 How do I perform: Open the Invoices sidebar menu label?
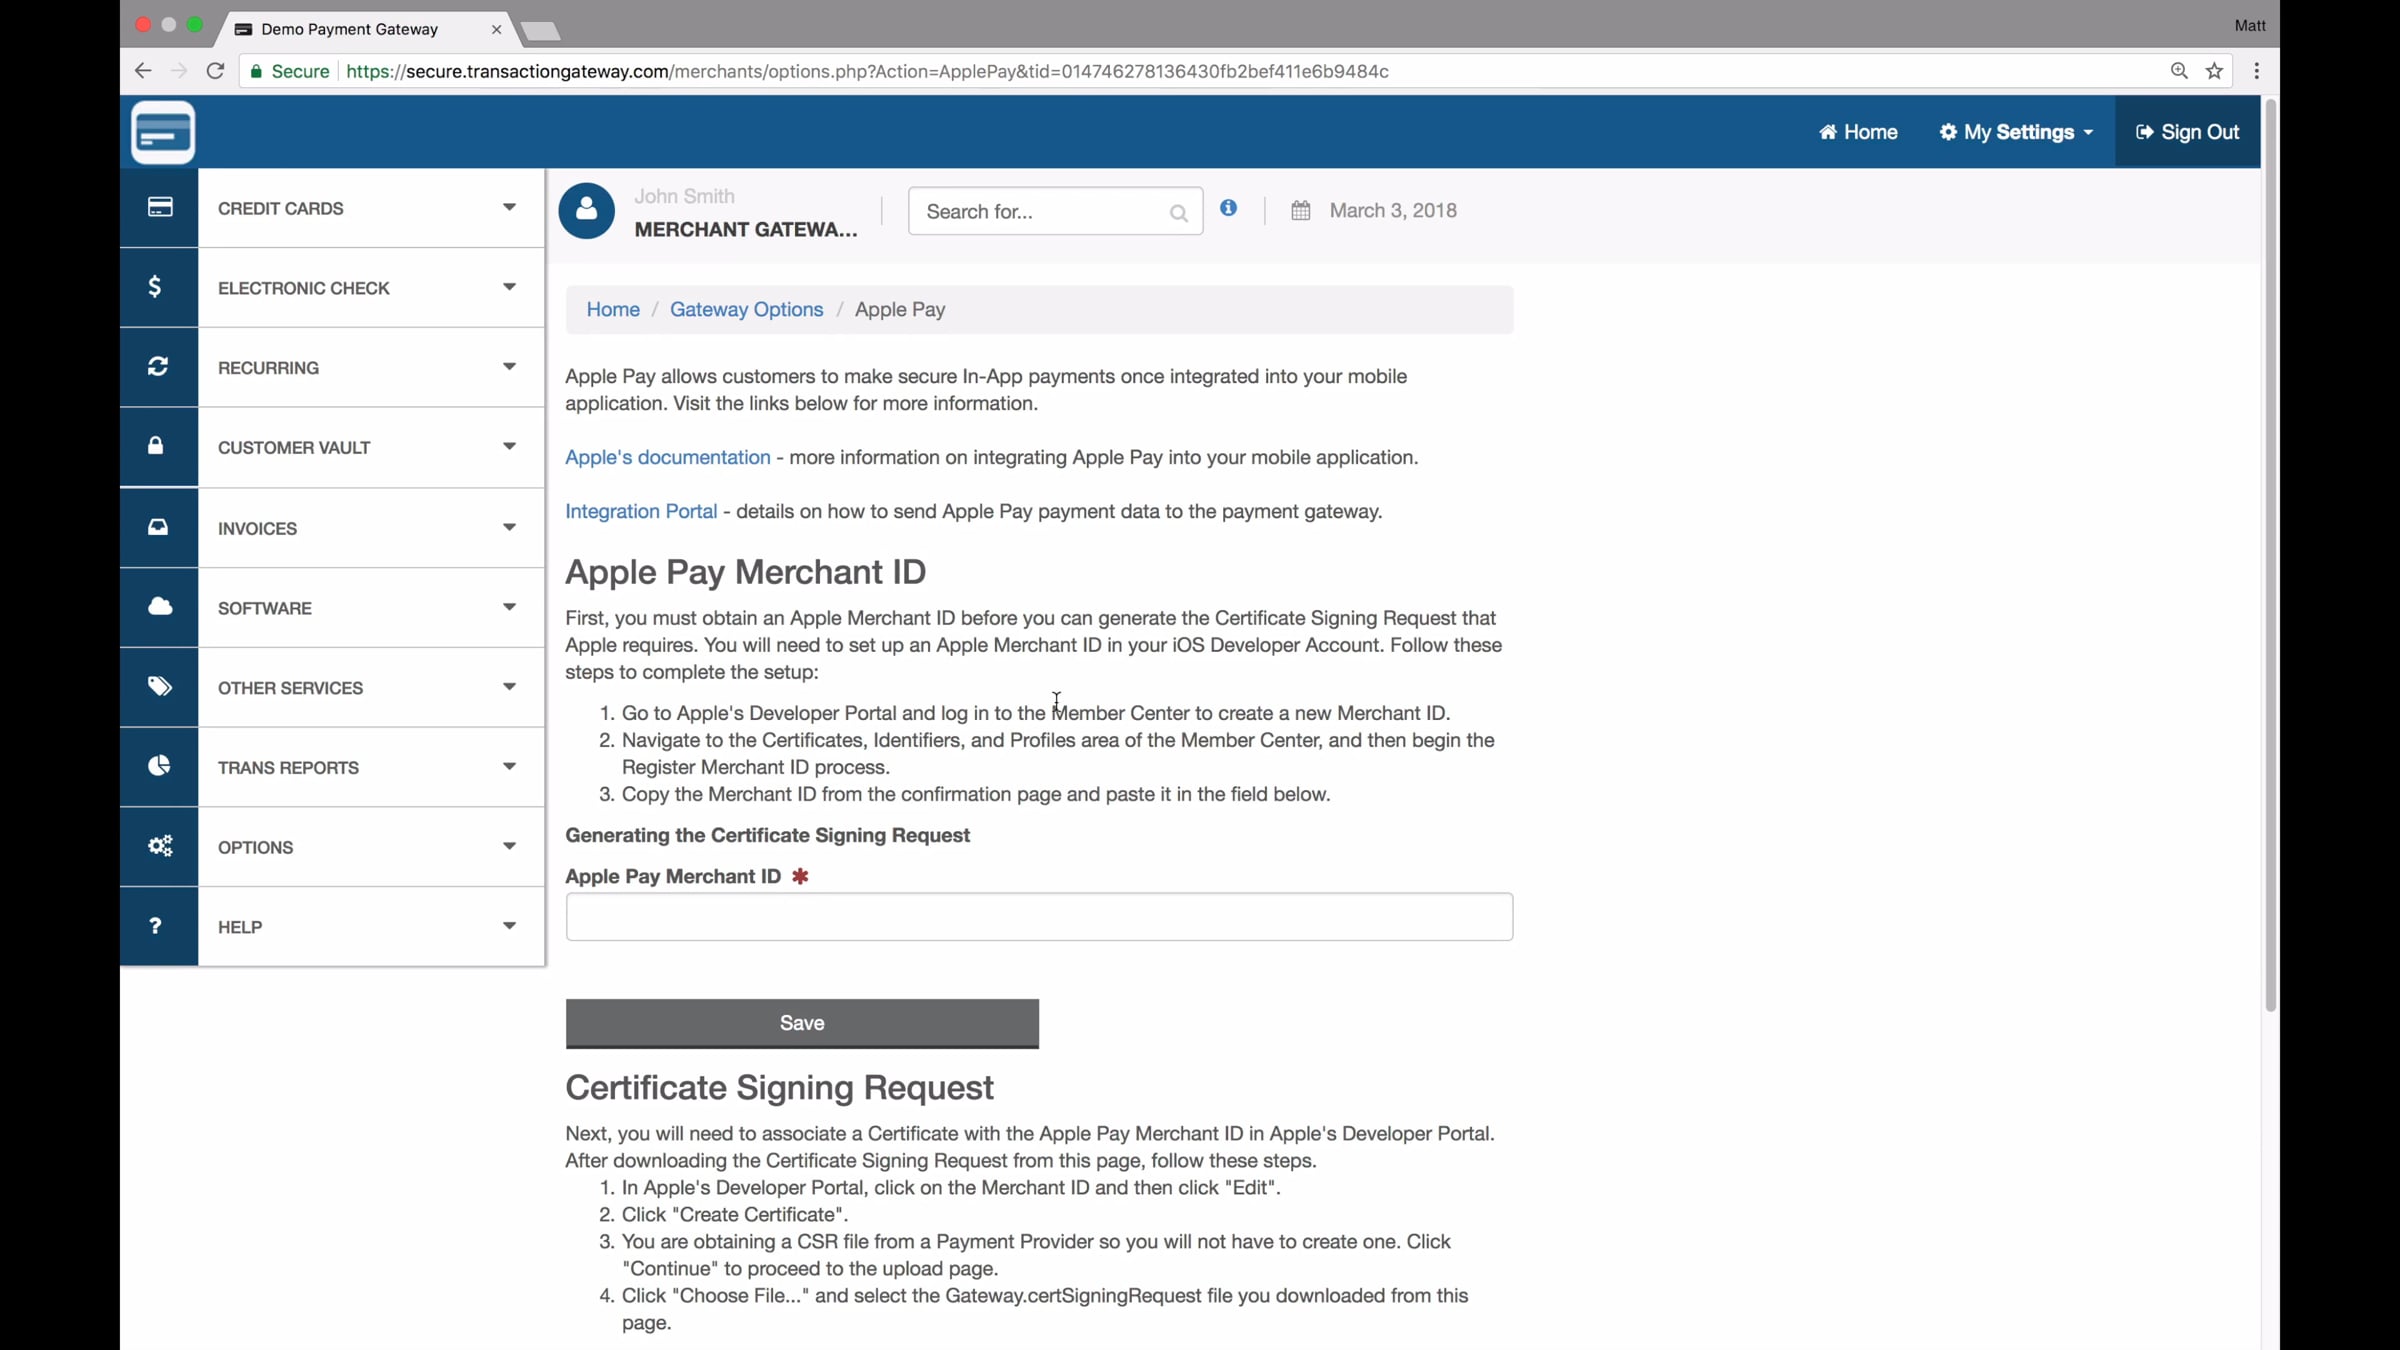[258, 528]
